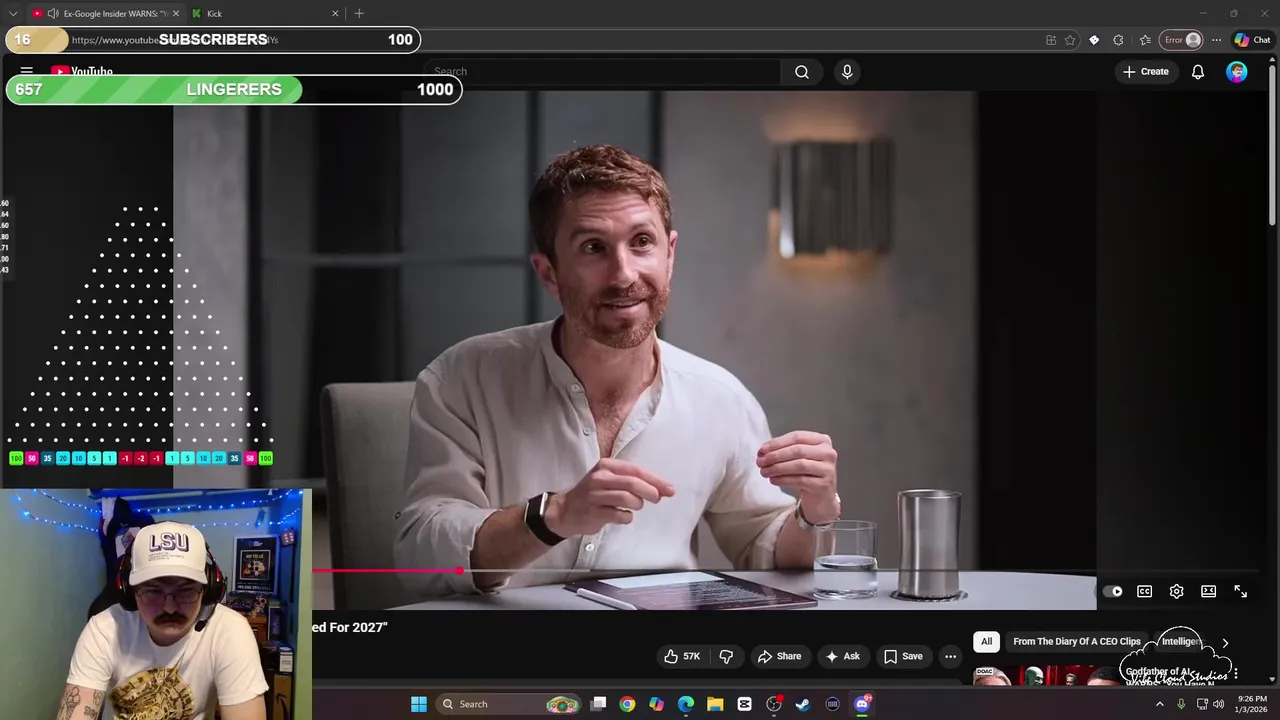Switch to the Ex-Google Insider WARNS tab
Viewport: 1280px width, 720px height.
[x=105, y=14]
